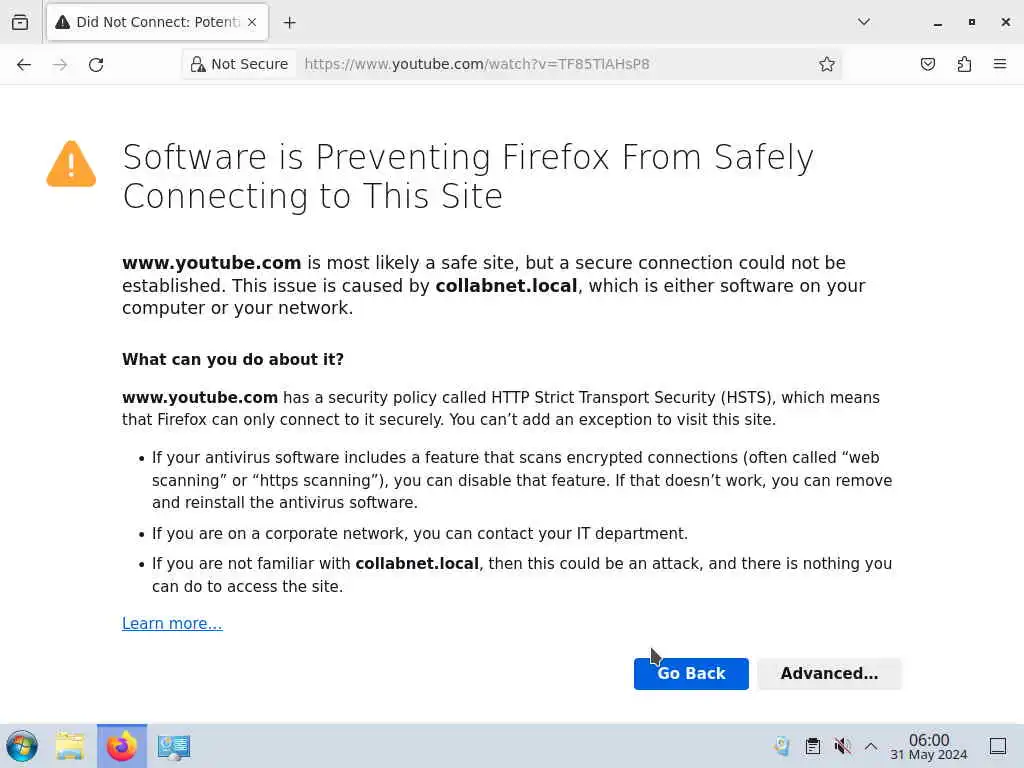The width and height of the screenshot is (1024, 768).
Task: Open the Extensions puzzle icon
Action: tap(964, 64)
